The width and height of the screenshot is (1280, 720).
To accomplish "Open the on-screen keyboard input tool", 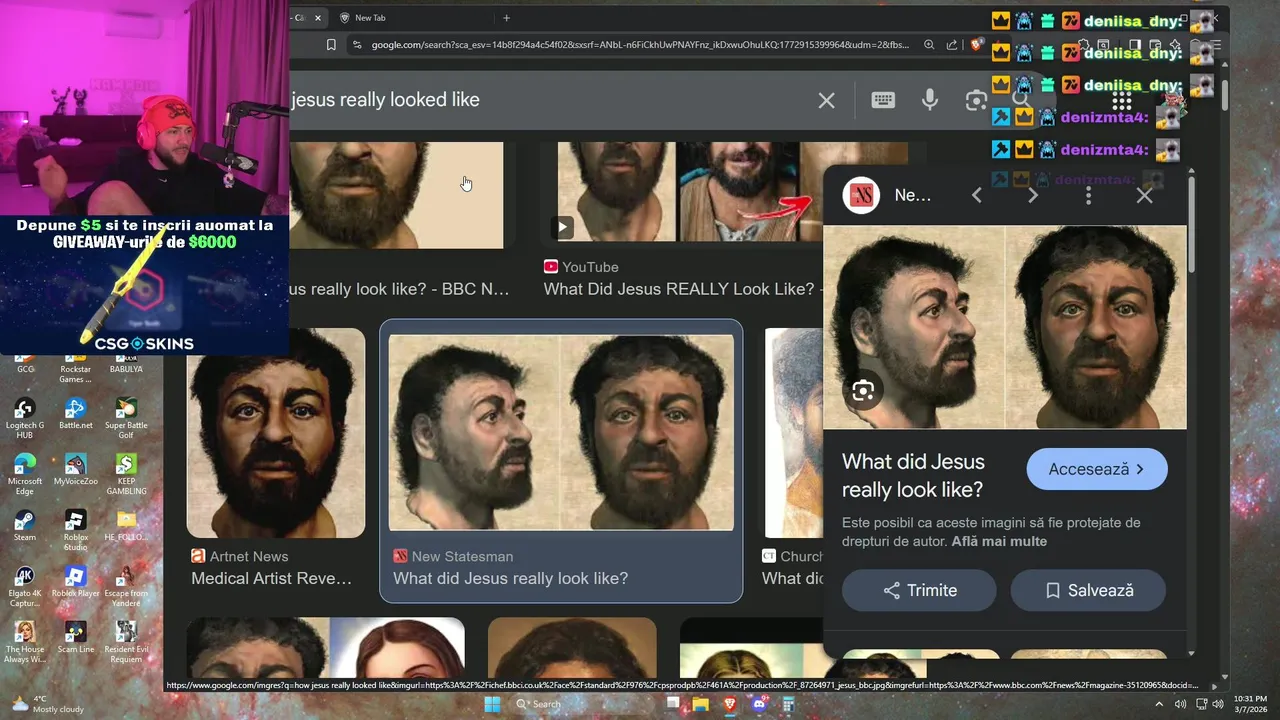I will click(883, 100).
